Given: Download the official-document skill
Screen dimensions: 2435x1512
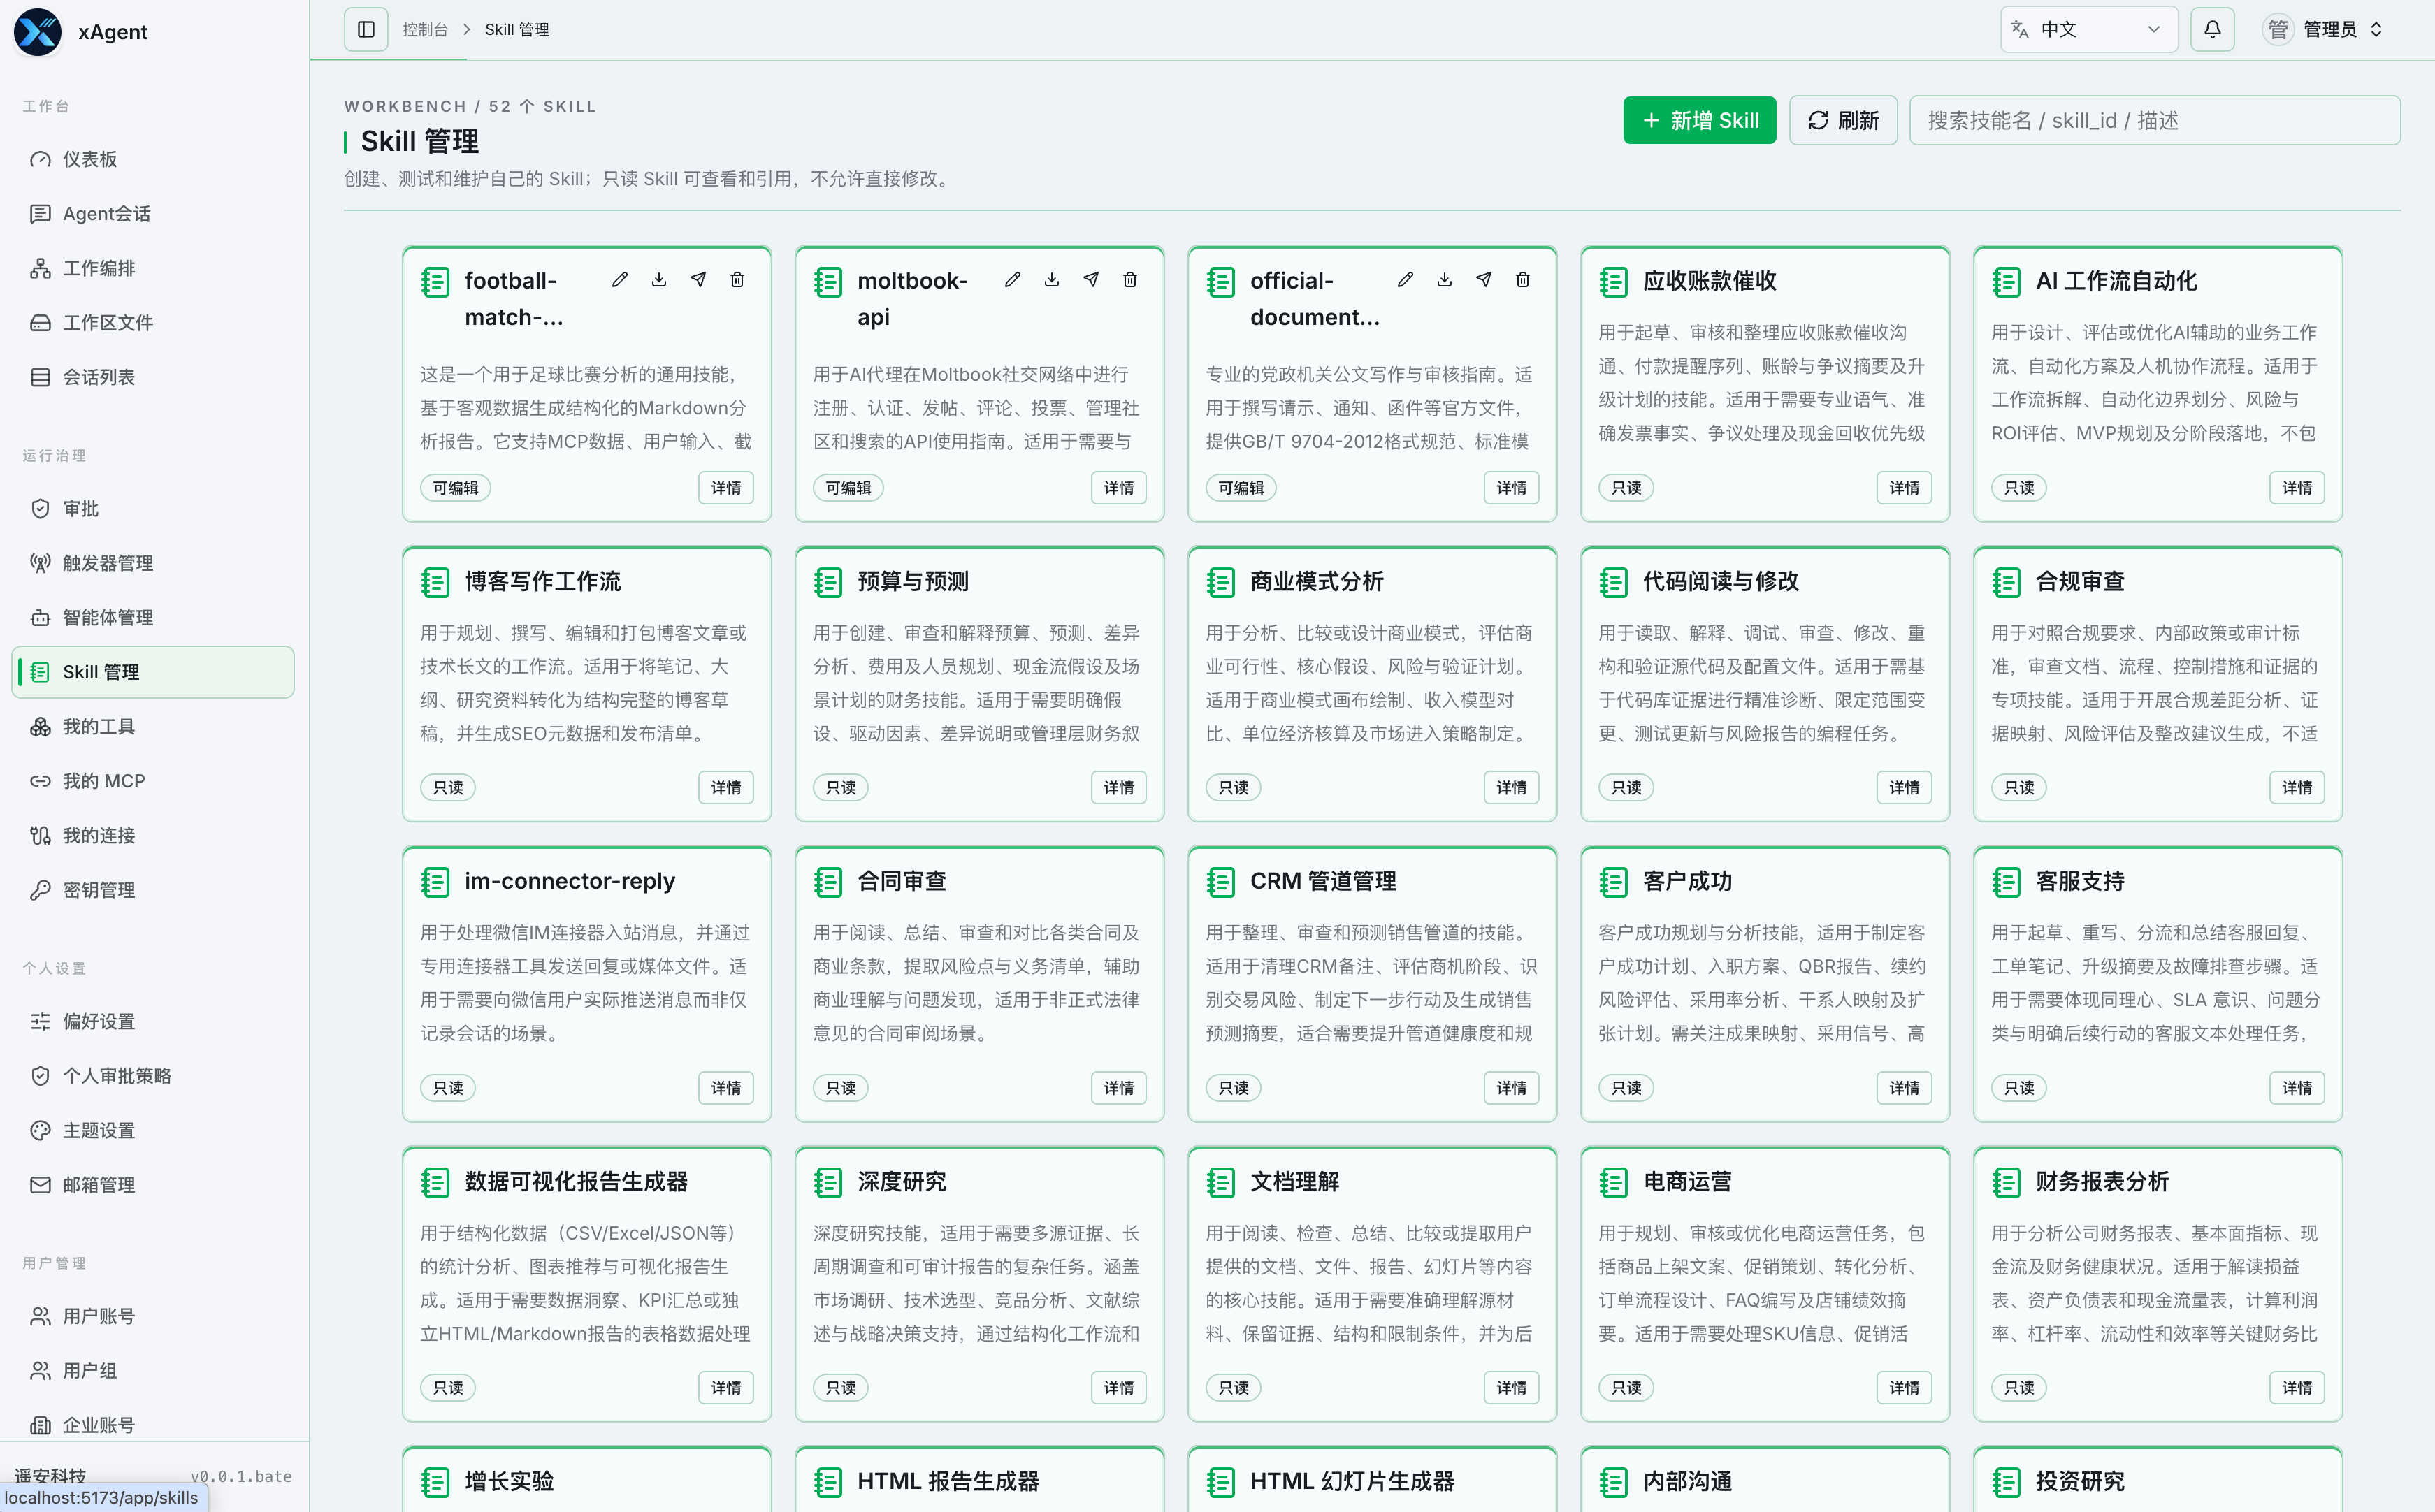Looking at the screenshot, I should click(x=1445, y=280).
